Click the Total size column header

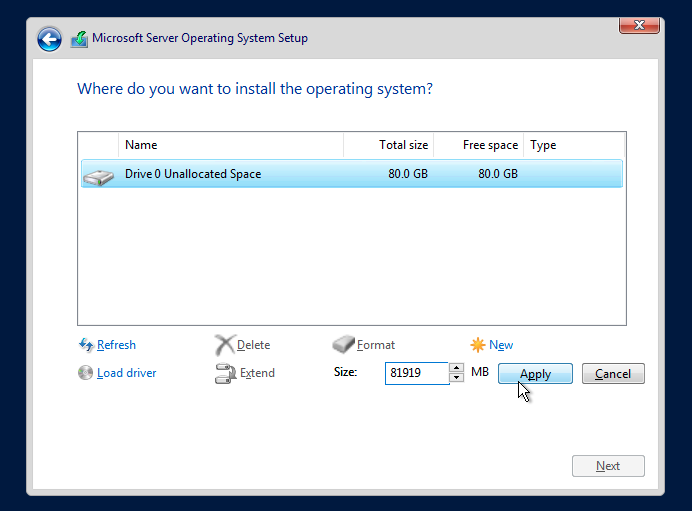pos(388,145)
